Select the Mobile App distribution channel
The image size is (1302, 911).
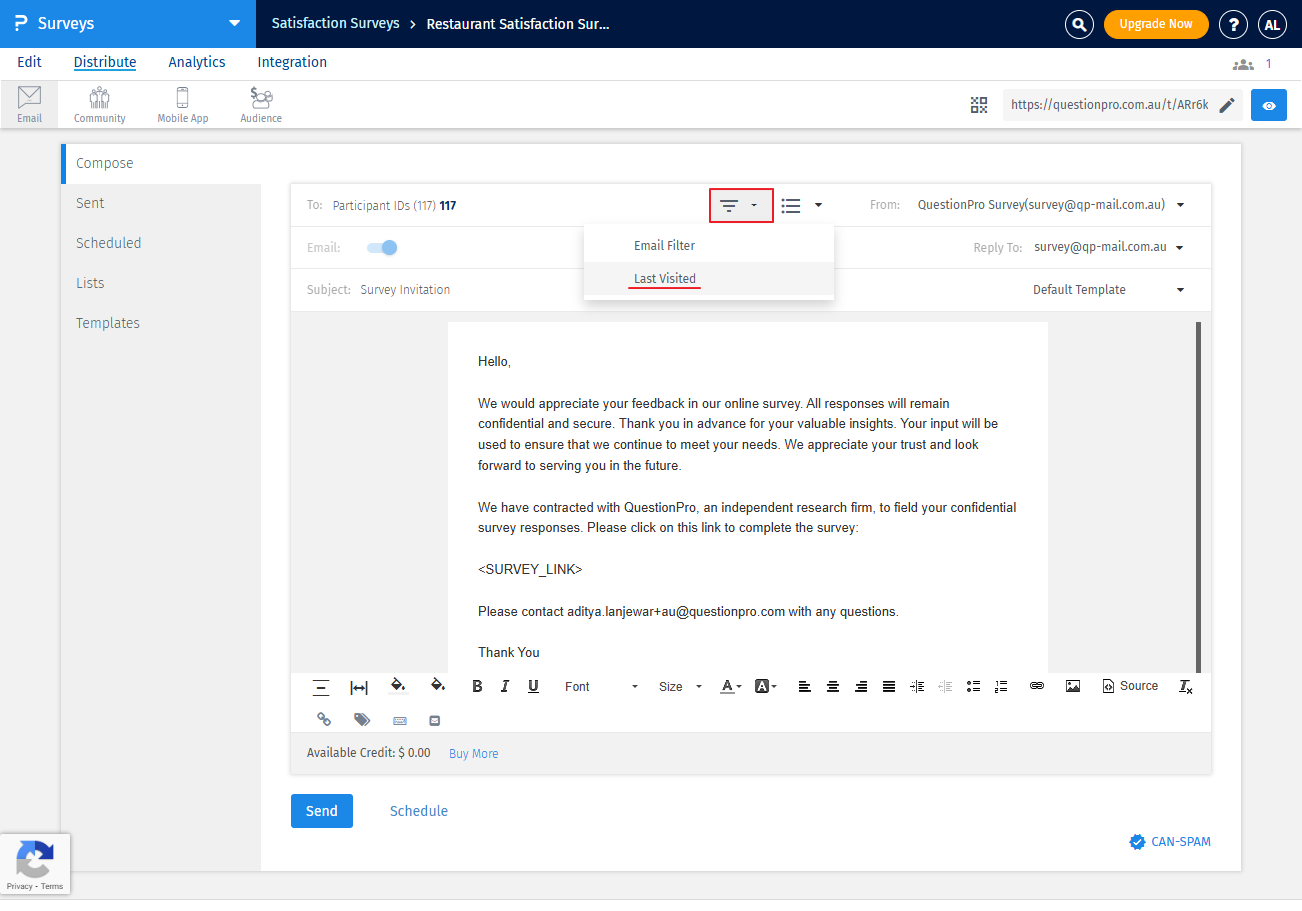pyautogui.click(x=182, y=103)
